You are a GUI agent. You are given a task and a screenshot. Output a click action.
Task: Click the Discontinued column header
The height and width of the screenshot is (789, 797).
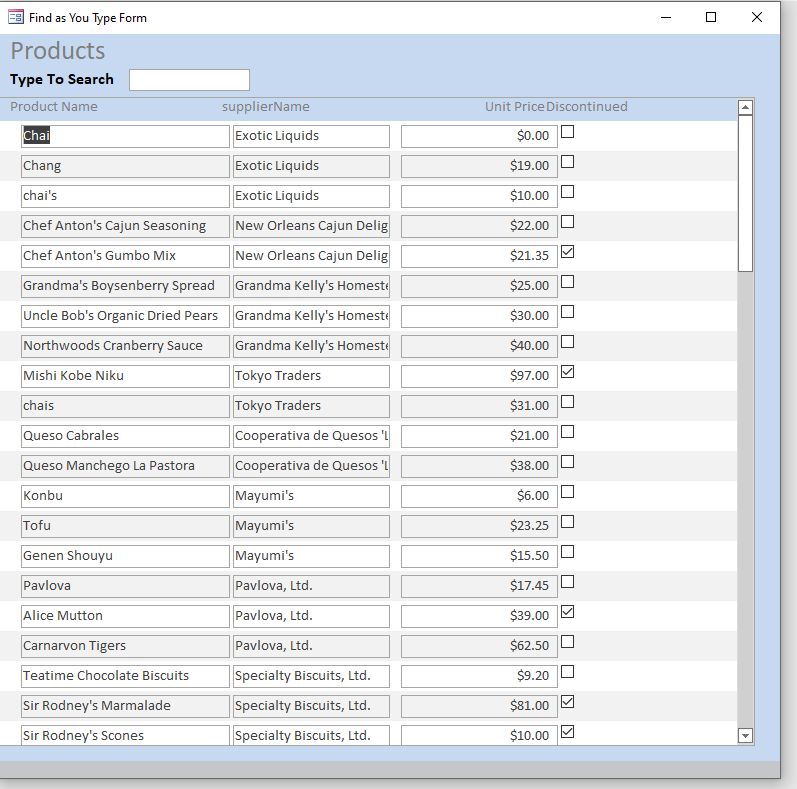pyautogui.click(x=587, y=107)
